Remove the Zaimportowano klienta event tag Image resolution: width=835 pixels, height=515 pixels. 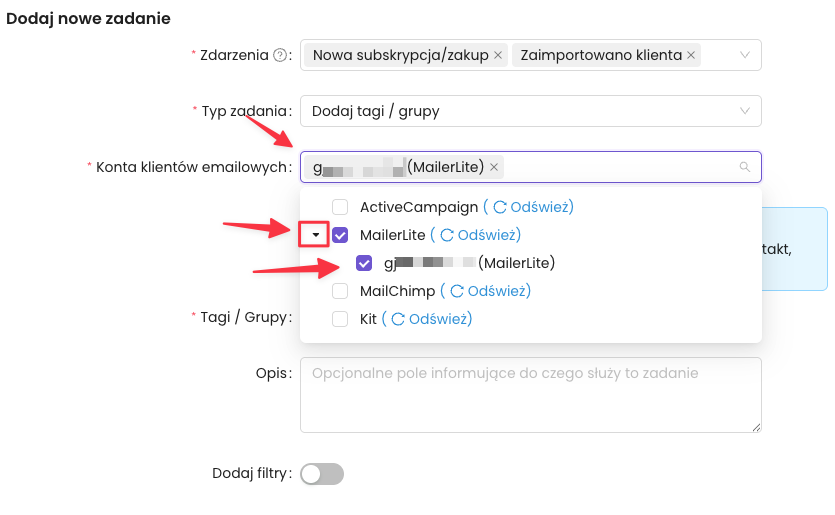[691, 56]
